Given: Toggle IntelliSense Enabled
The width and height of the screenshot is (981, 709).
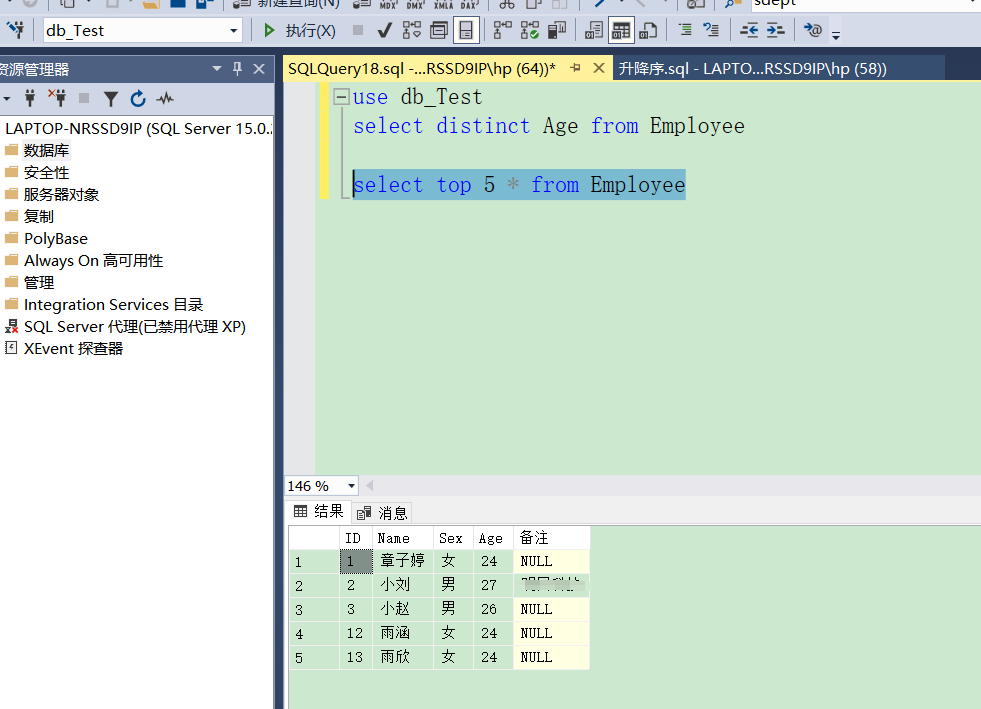Looking at the screenshot, I should click(x=466, y=30).
